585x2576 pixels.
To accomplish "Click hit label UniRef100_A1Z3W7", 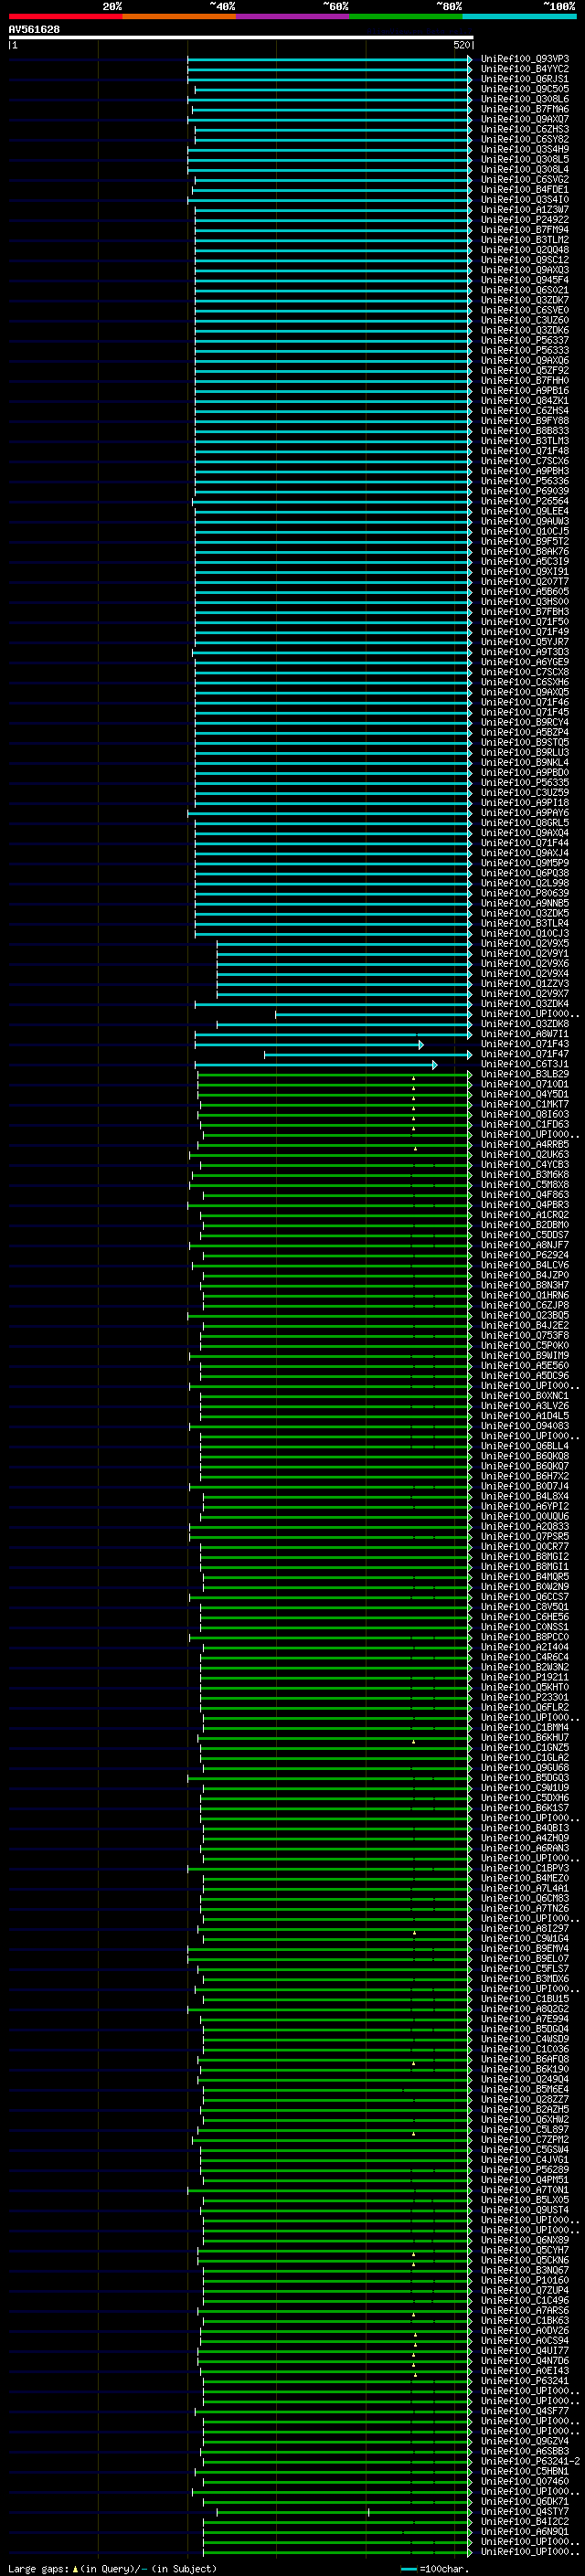I will [x=524, y=210].
